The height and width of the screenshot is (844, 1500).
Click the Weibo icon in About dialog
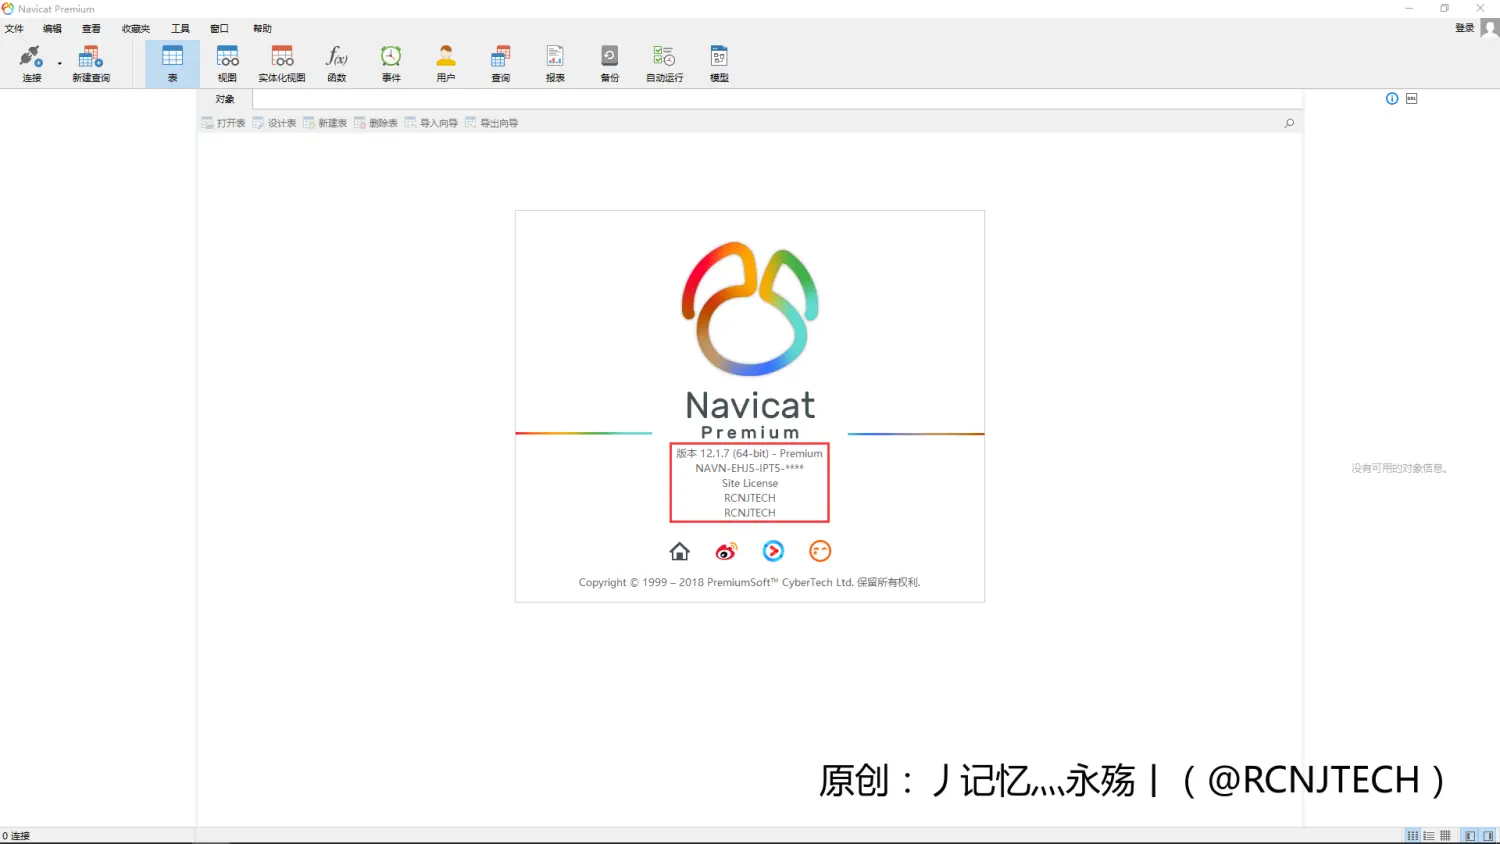point(726,551)
